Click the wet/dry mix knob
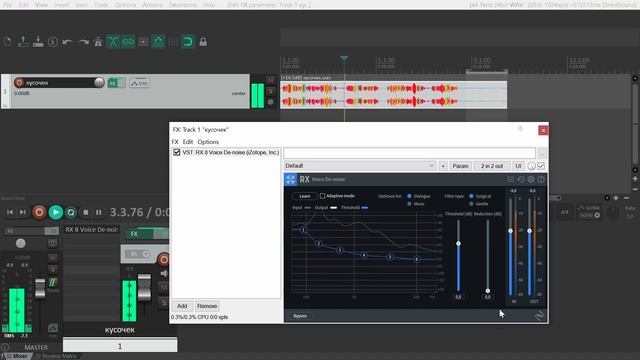Image resolution: width=640 pixels, height=360 pixels. coord(531,166)
